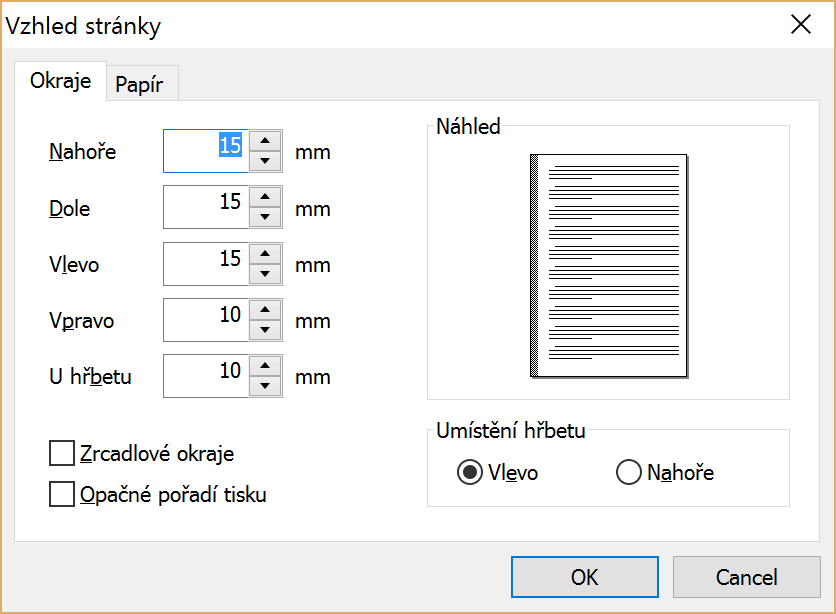Decrease the Dole margin value
The width and height of the screenshot is (836, 614).
pos(264,217)
